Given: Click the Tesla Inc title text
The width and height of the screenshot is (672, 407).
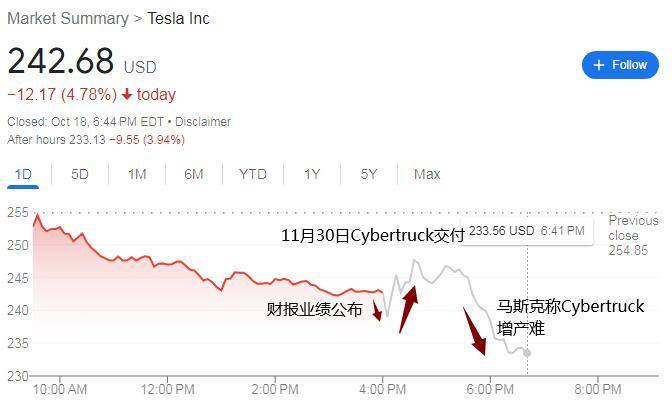Looking at the screenshot, I should [179, 19].
